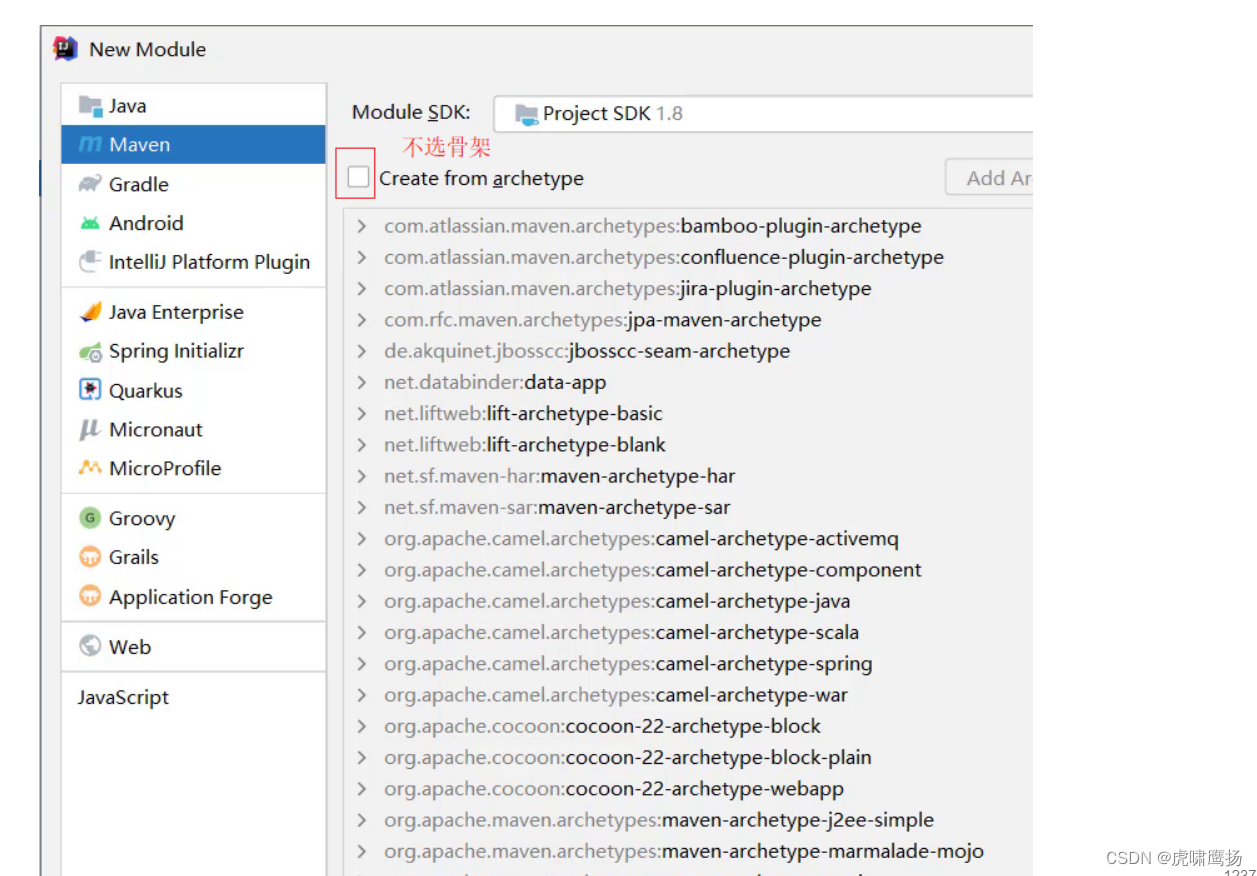Open the Module SDK dropdown
The height and width of the screenshot is (876, 1257).
[x=764, y=114]
